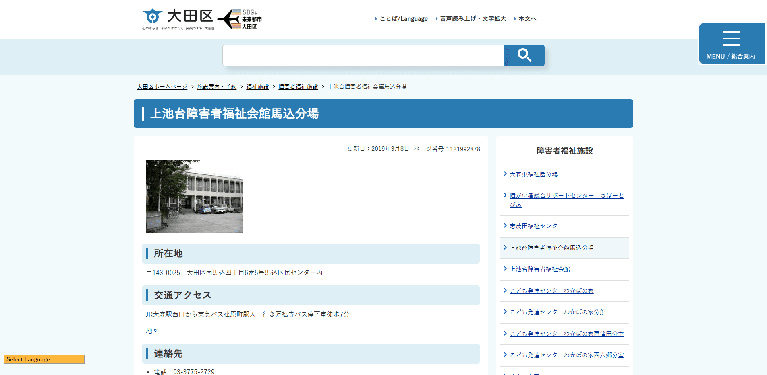Click the magnifier search button
767x375 pixels.
coord(524,55)
